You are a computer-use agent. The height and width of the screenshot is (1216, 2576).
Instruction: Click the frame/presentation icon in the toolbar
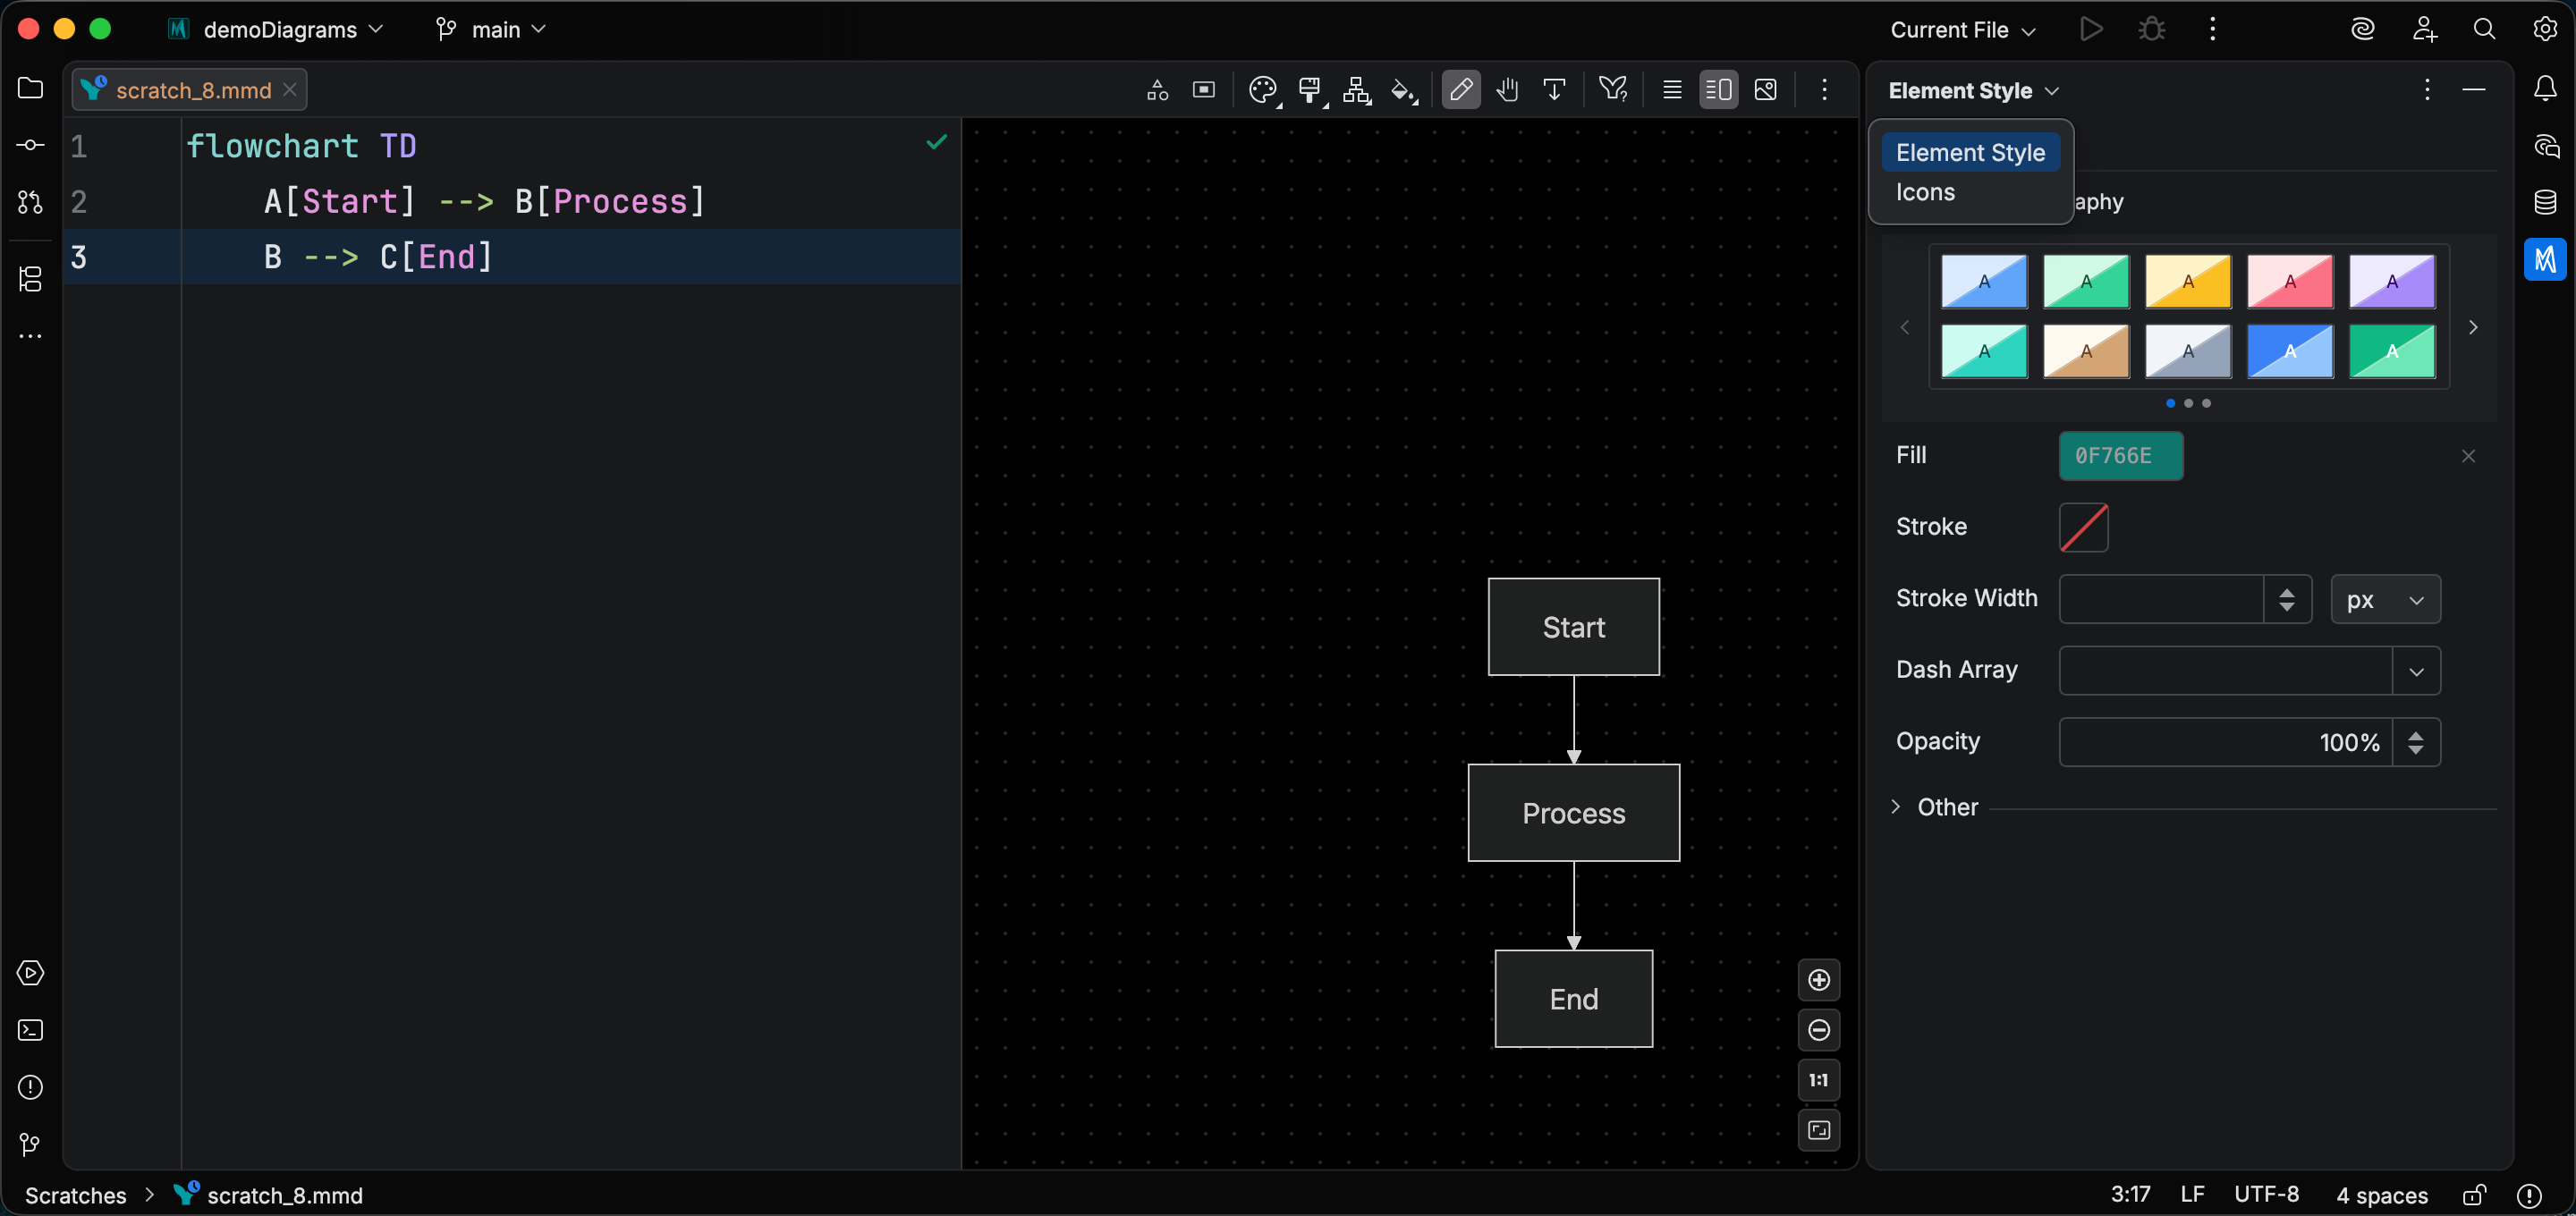(x=1204, y=90)
